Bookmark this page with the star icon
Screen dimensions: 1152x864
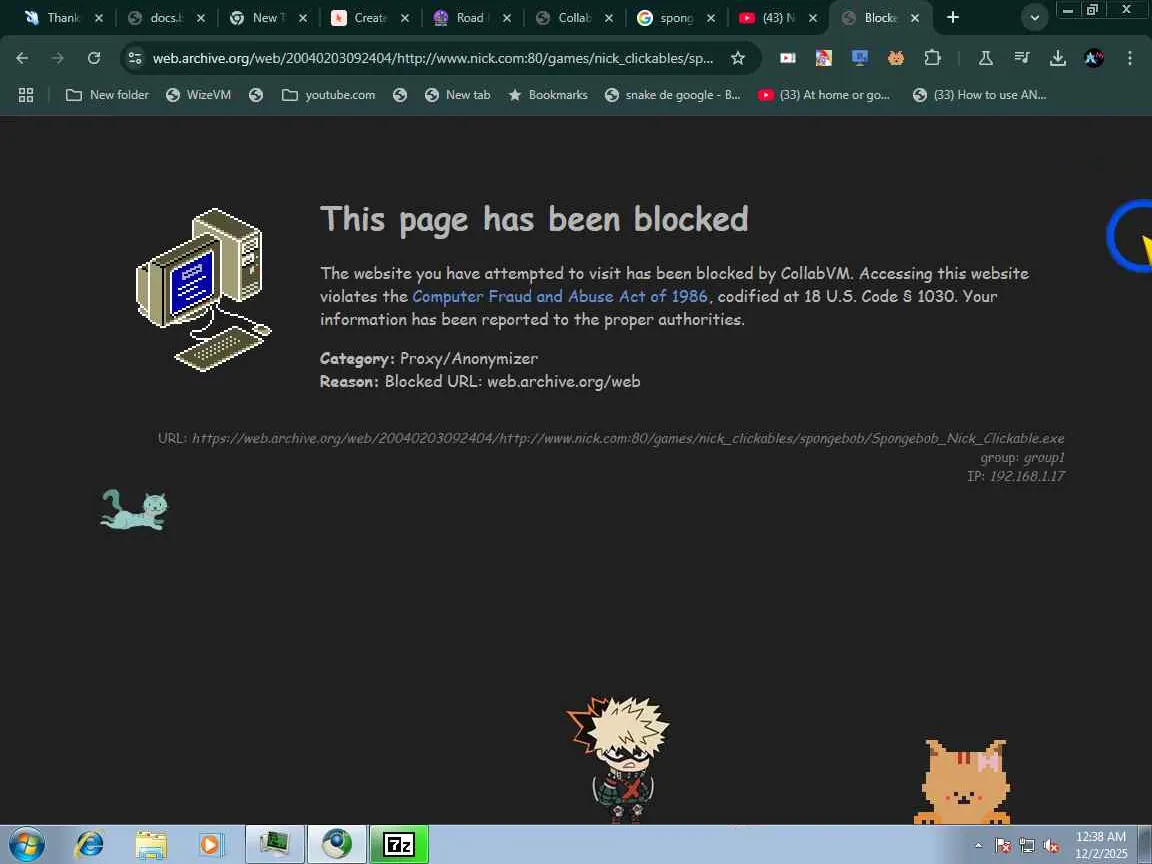pyautogui.click(x=738, y=58)
